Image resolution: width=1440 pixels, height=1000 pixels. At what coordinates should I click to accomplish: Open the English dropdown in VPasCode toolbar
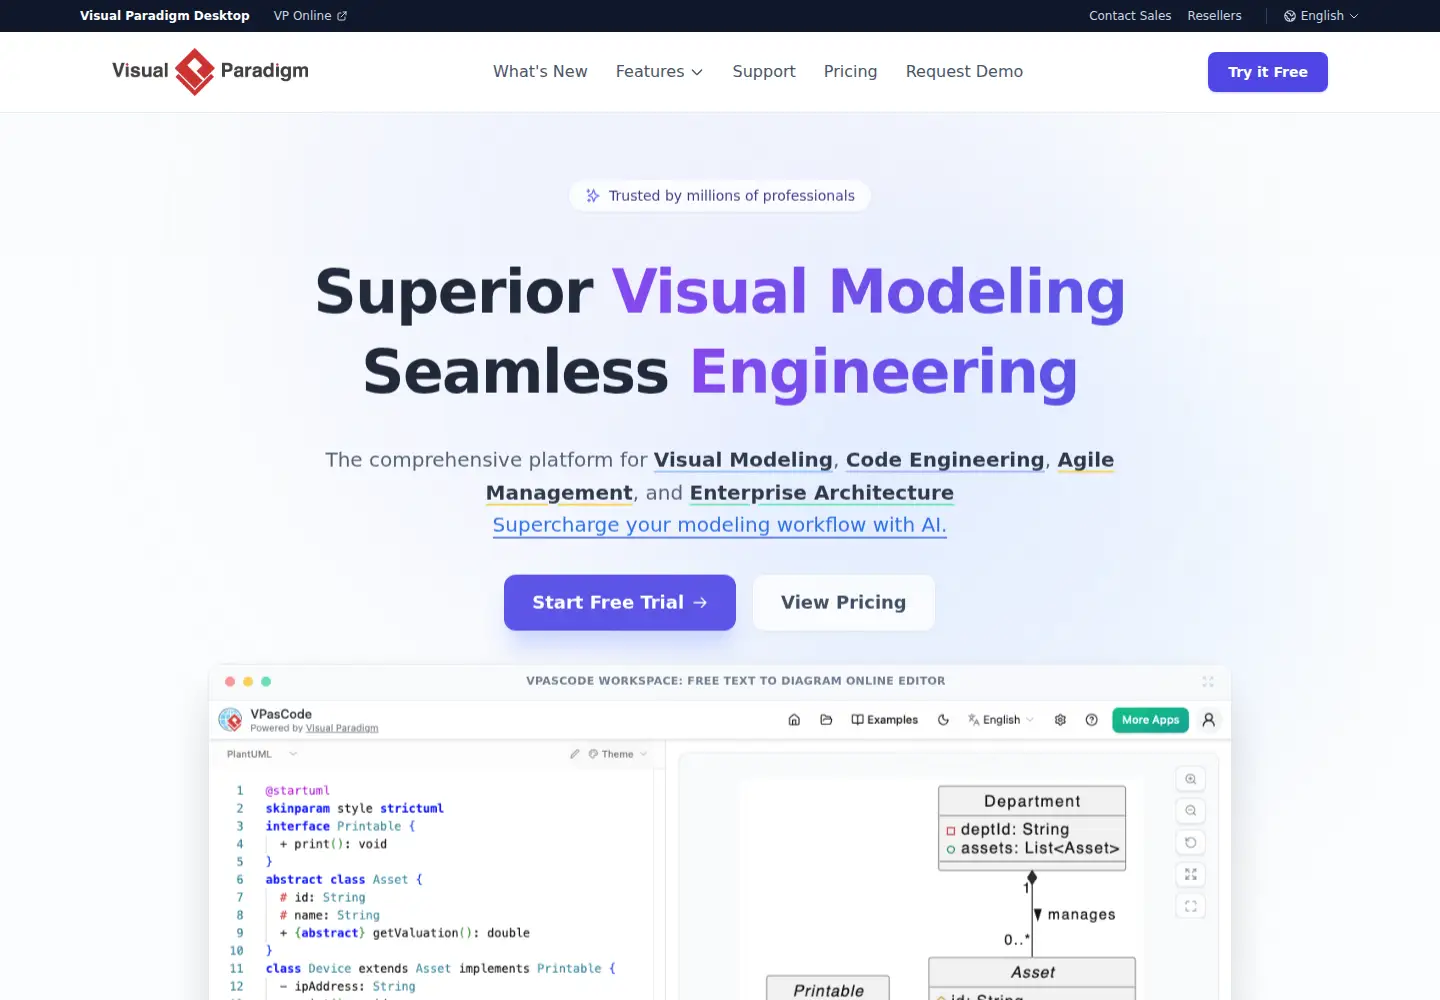(1001, 720)
